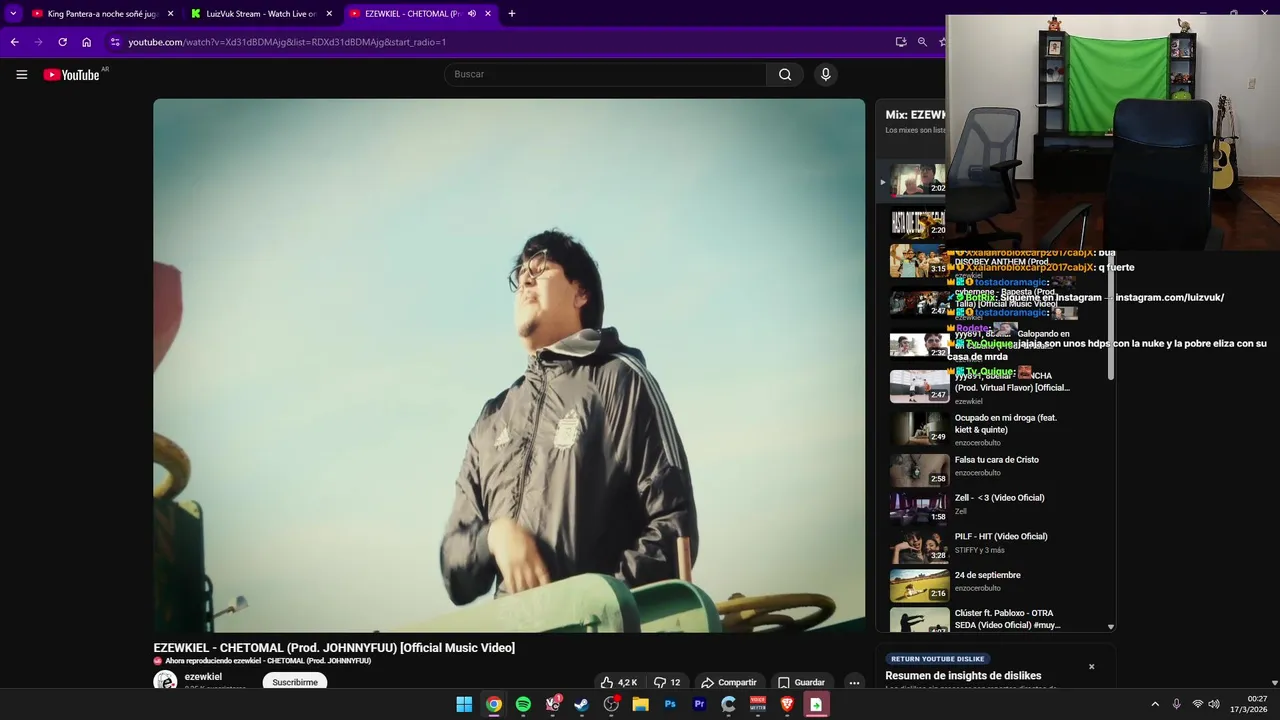Screen dimensions: 1280x720
Task: Open Voicemeeter from the taskbar
Action: click(758, 704)
